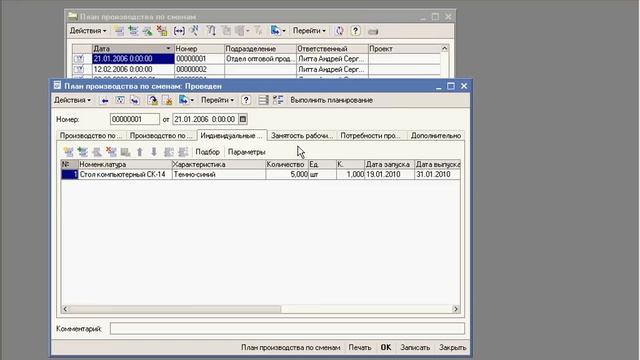The width and height of the screenshot is (640, 360).
Task: Open the Перейти menu in the back list window
Action: pos(309,31)
